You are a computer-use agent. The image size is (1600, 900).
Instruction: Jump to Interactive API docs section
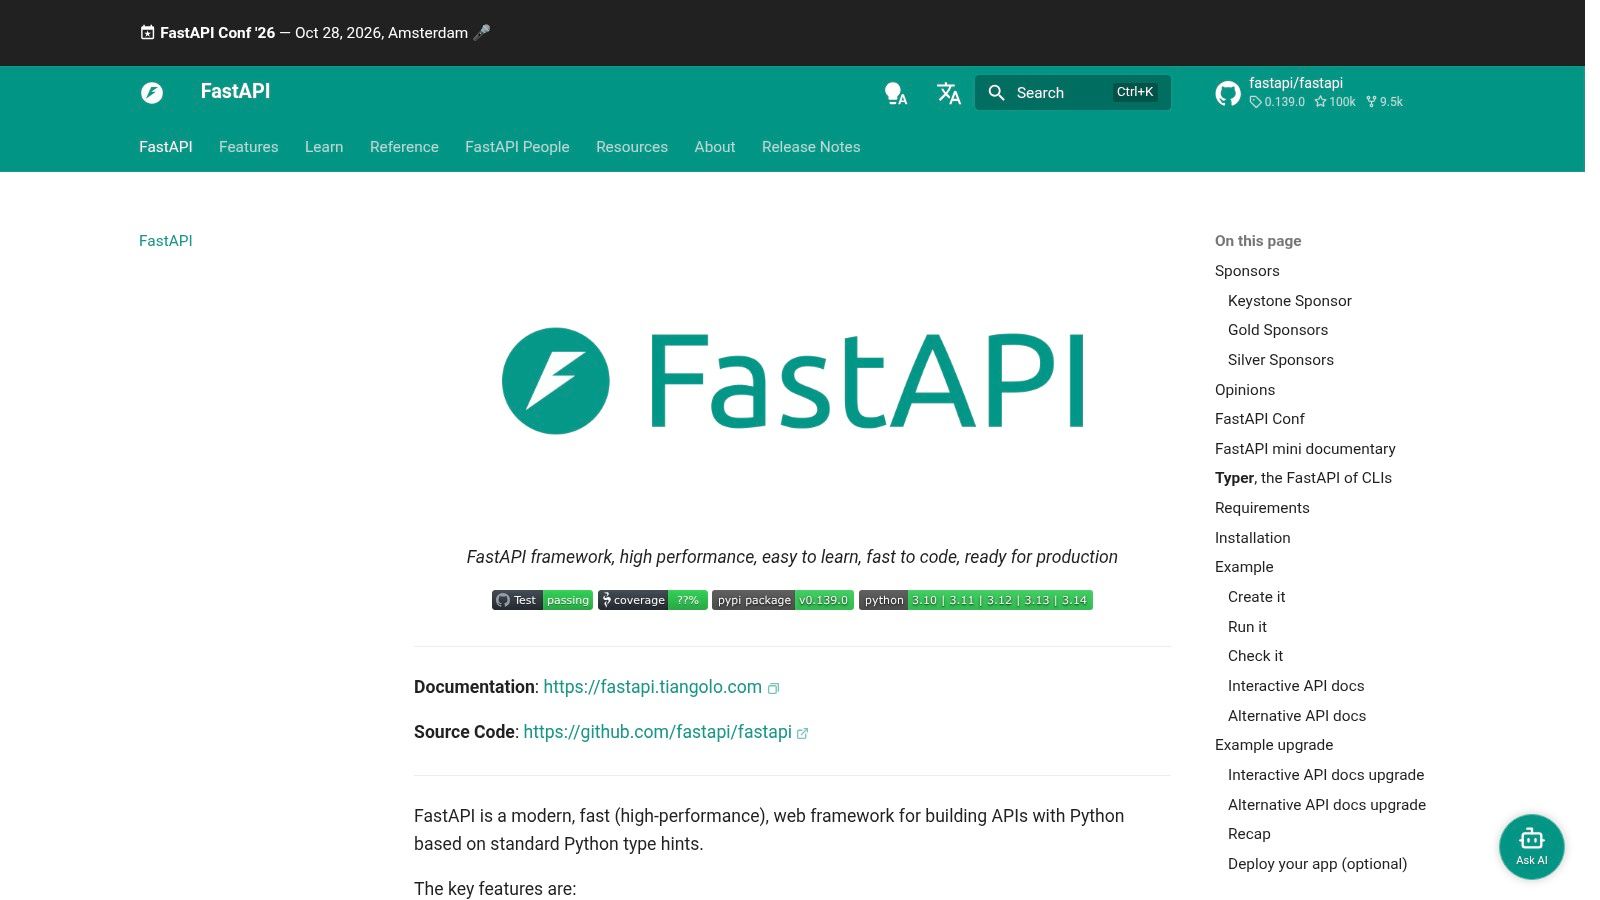[x=1296, y=686]
